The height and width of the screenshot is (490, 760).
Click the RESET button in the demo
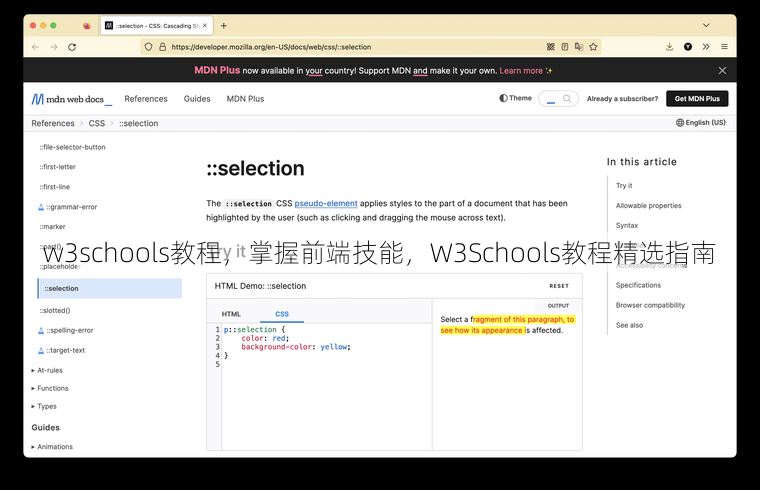point(559,286)
